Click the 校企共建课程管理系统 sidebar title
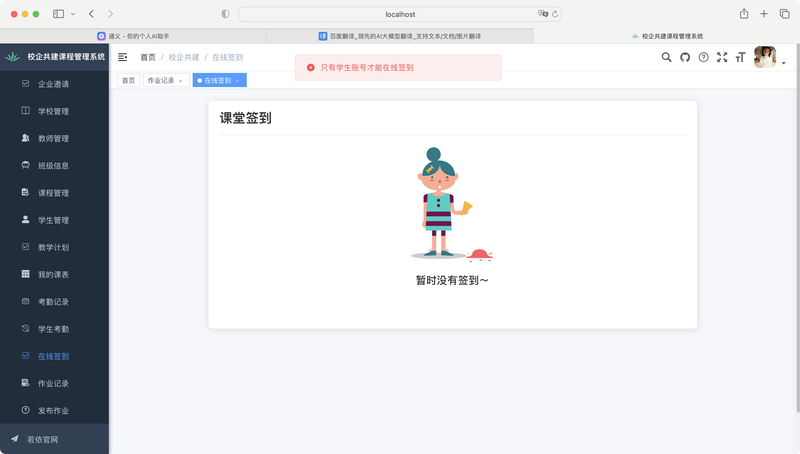Image resolution: width=800 pixels, height=454 pixels. pyautogui.click(x=66, y=57)
